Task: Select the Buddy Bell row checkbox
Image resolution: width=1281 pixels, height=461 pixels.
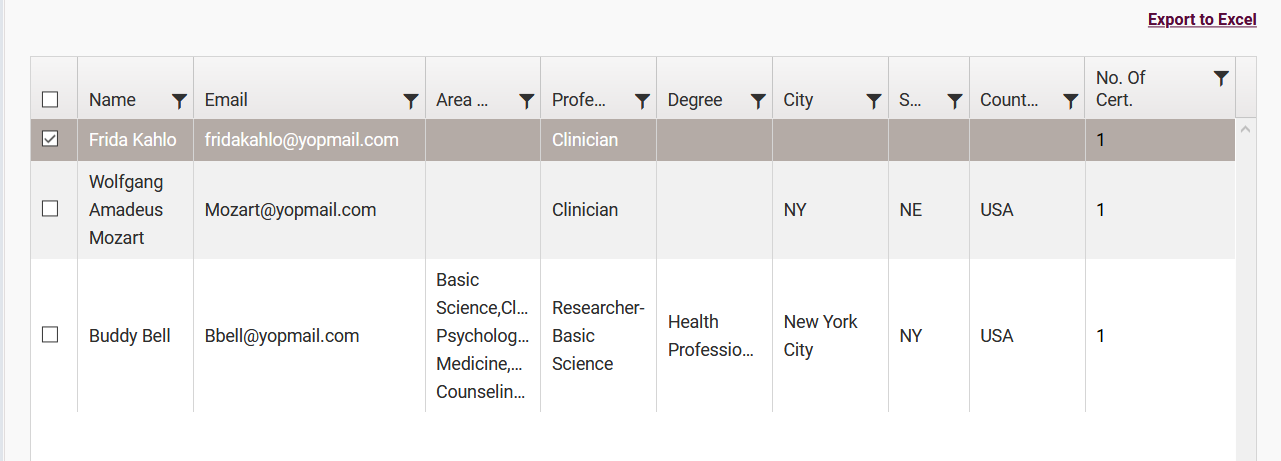Action: (x=50, y=335)
